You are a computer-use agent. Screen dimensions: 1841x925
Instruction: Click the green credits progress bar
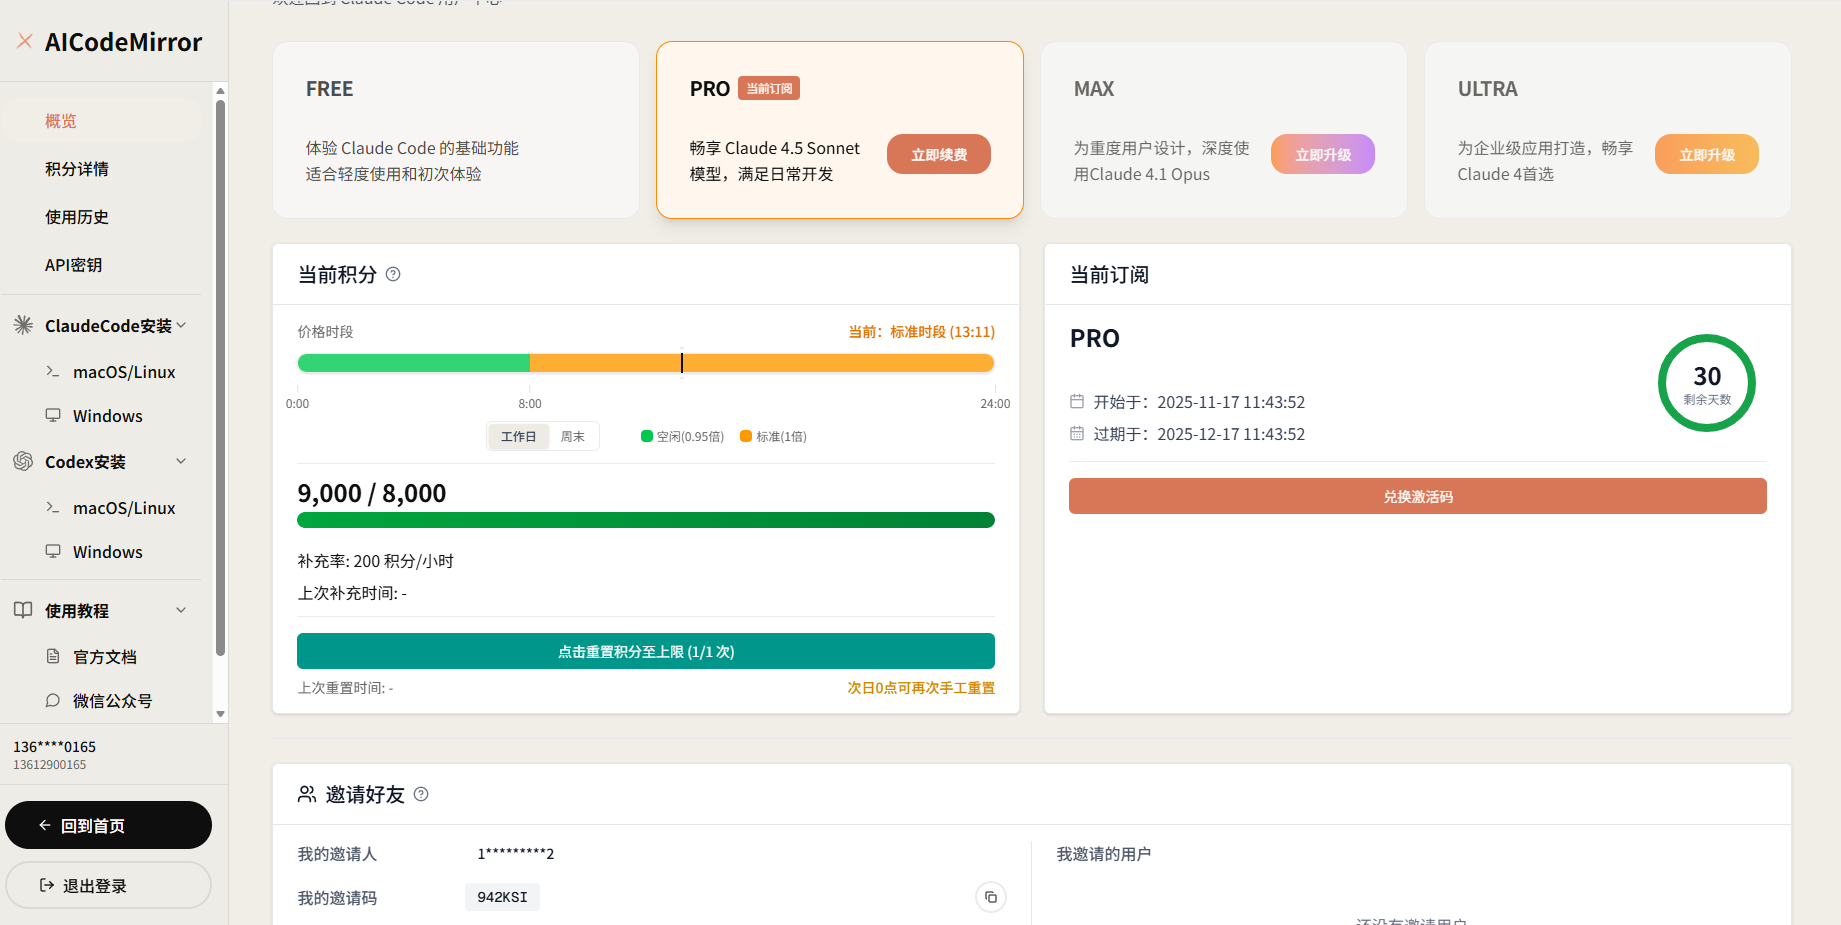tap(646, 520)
